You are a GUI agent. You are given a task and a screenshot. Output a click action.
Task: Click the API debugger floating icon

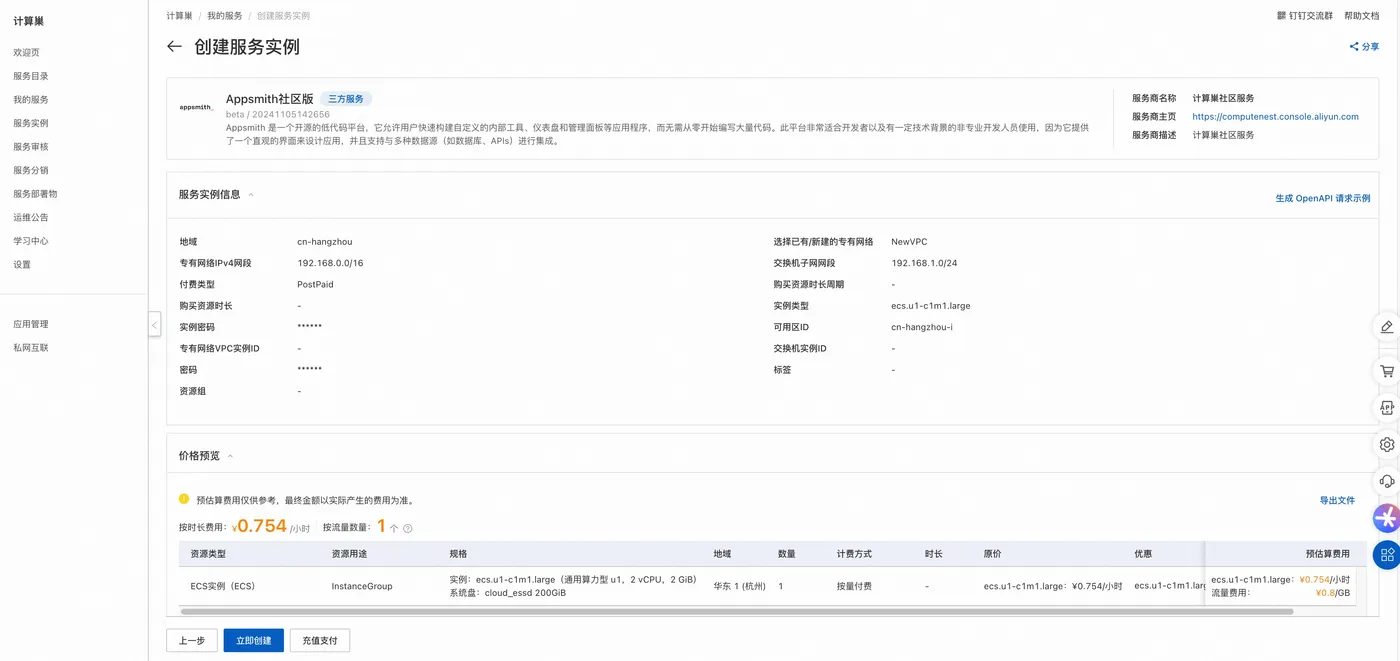(1386, 407)
